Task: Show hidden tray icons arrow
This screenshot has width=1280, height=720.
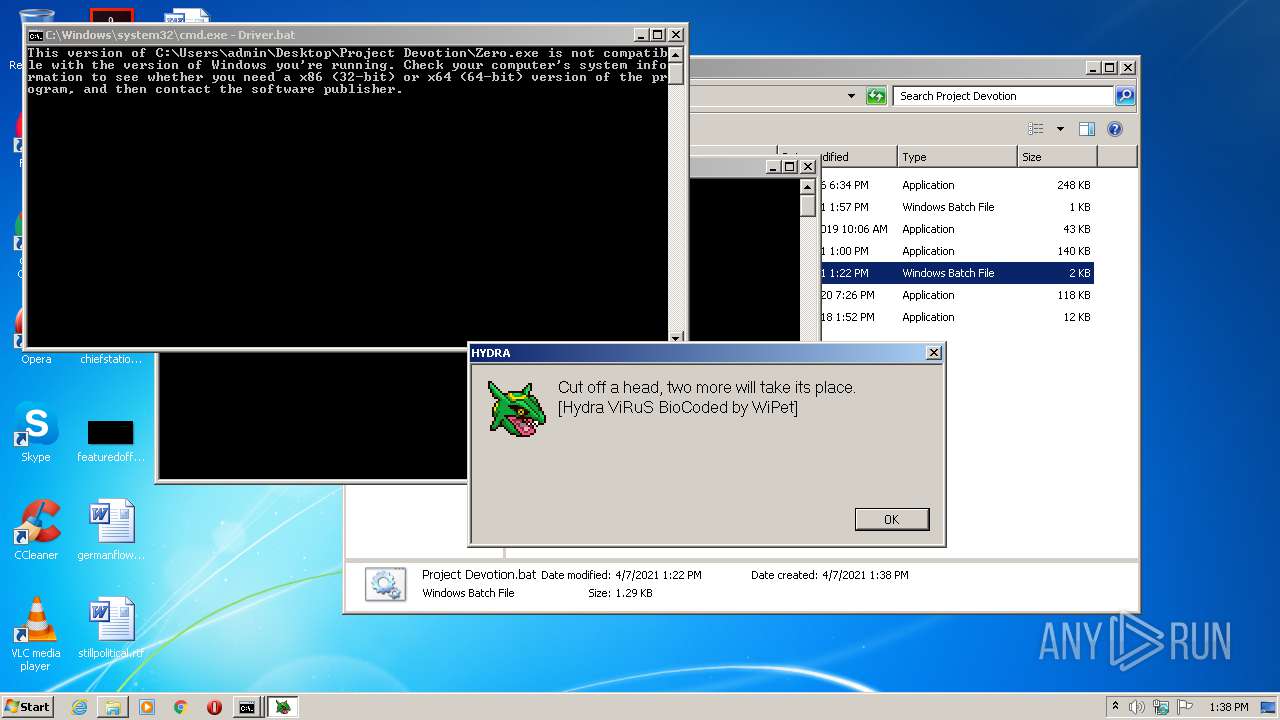Action: click(1115, 706)
